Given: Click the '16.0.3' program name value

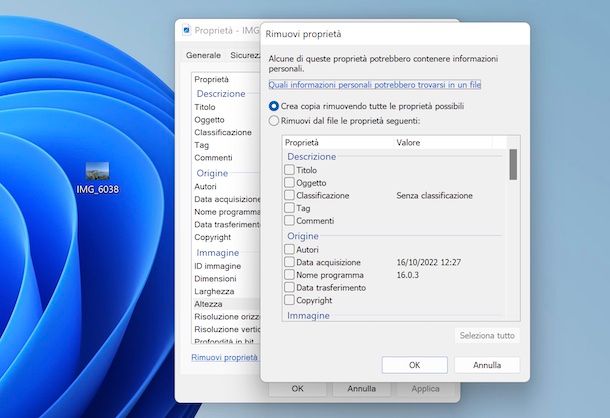Looking at the screenshot, I should [x=408, y=275].
